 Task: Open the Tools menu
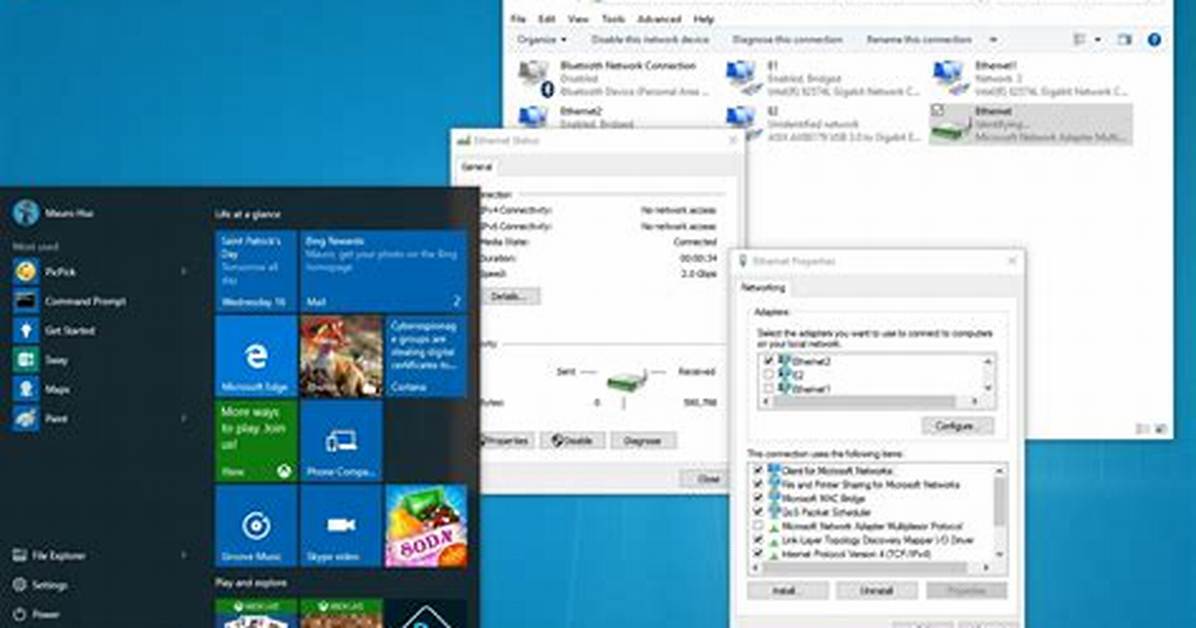click(x=613, y=19)
